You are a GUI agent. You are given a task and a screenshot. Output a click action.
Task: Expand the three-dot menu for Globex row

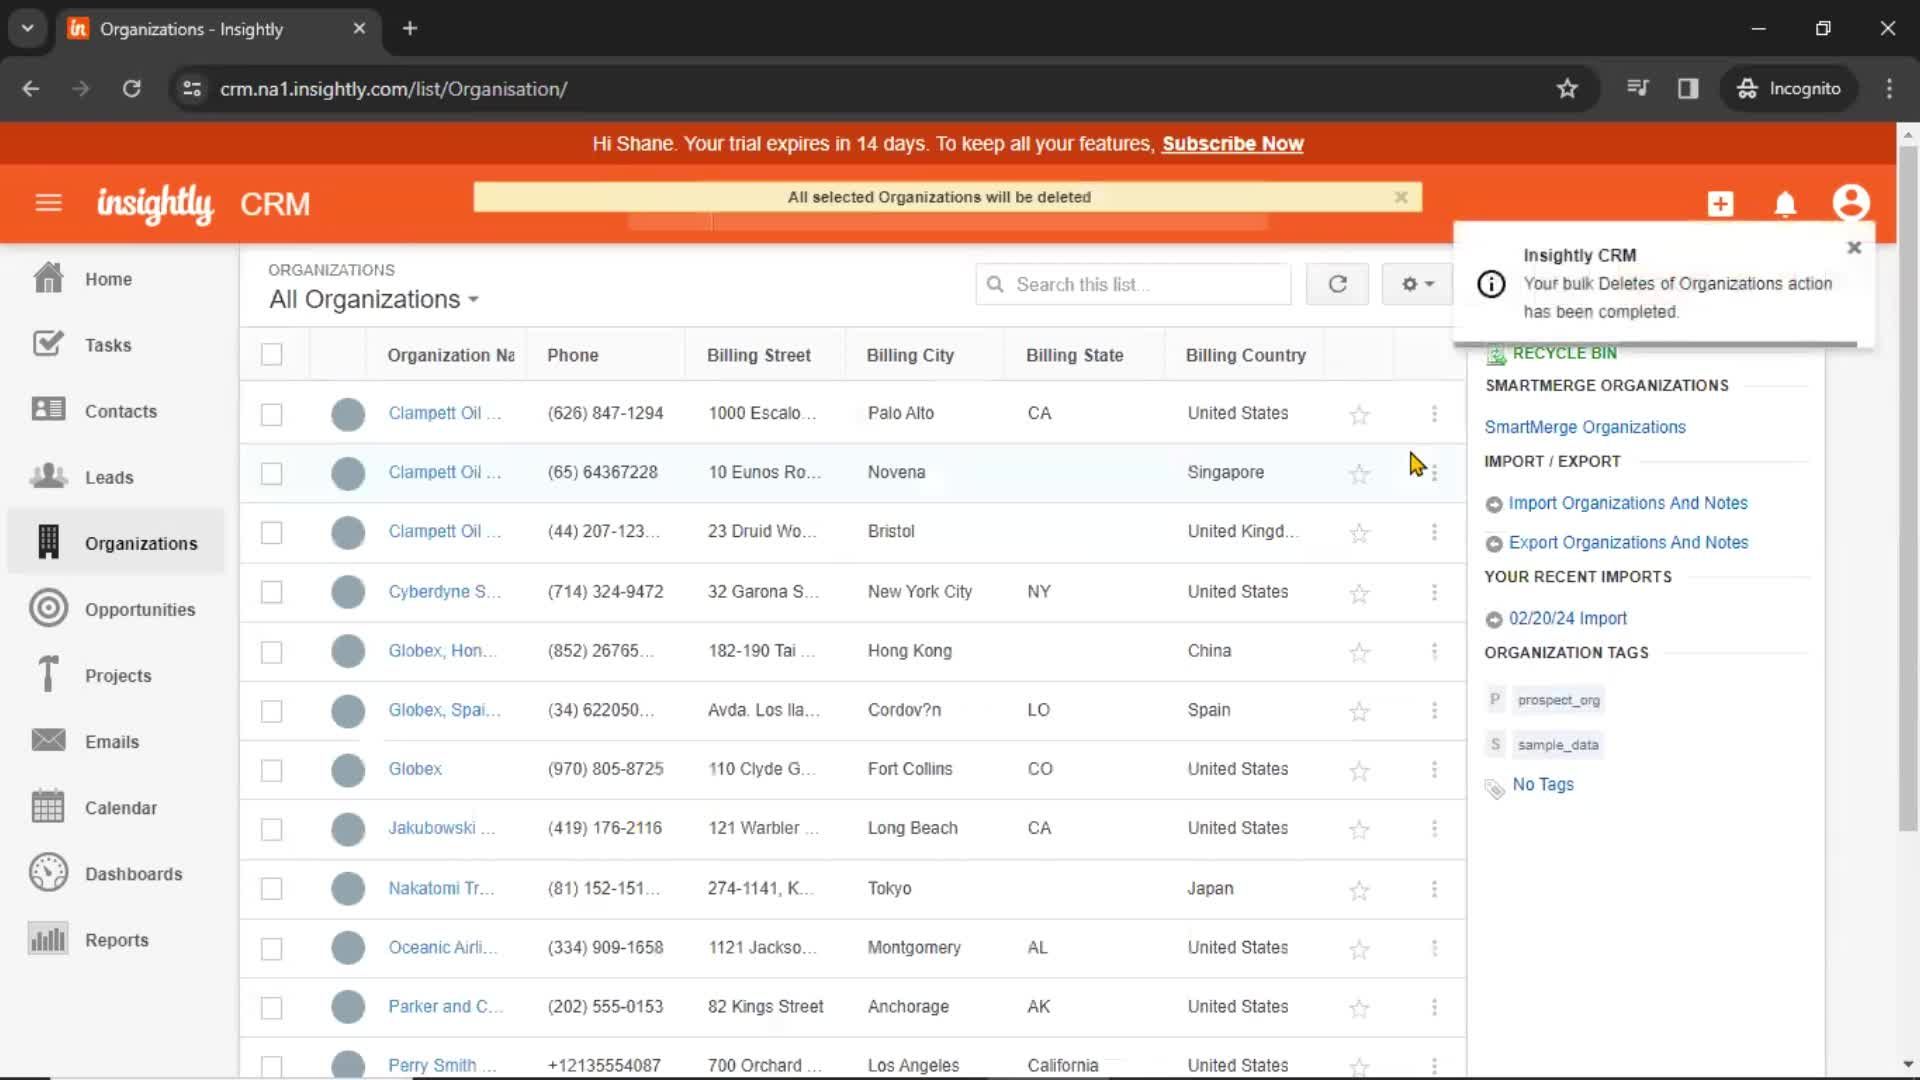point(1433,769)
